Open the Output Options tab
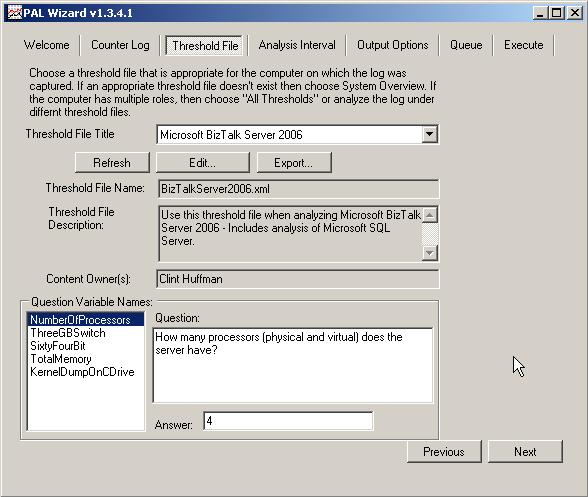The width and height of the screenshot is (588, 497). pos(392,45)
